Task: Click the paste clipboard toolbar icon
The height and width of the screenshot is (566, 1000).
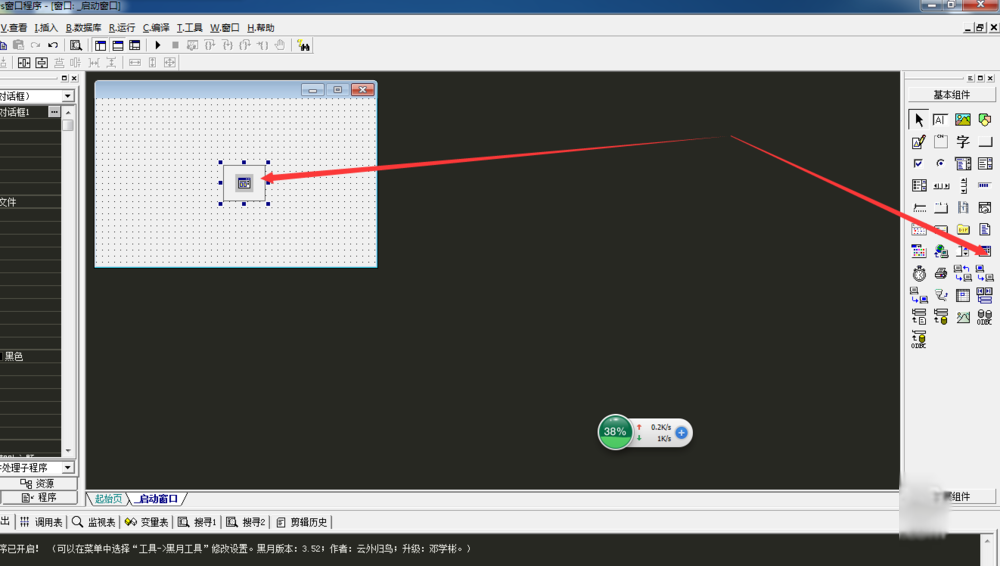Action: [x=18, y=45]
